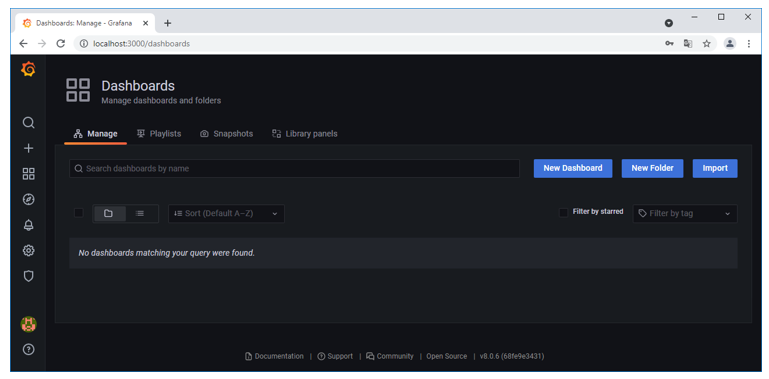Open the user avatar profile icon
The width and height of the screenshot is (769, 379).
pos(28,324)
